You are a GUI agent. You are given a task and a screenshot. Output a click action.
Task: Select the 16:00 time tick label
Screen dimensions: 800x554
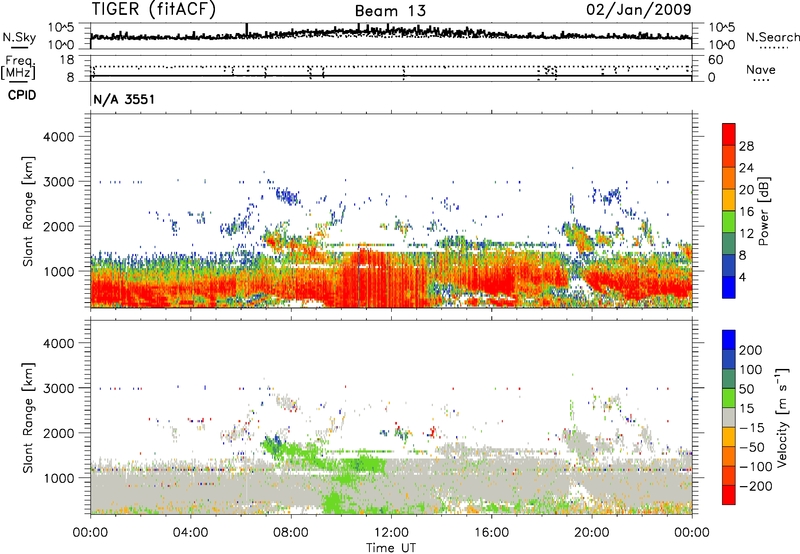491,533
